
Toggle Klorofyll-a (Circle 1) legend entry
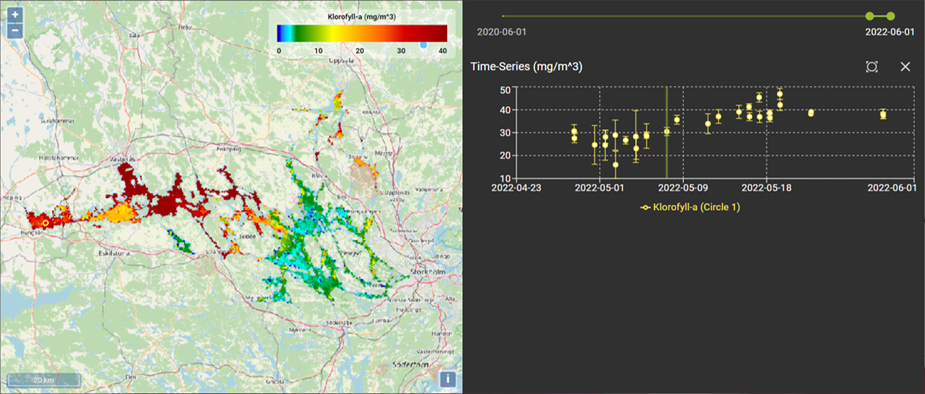click(691, 208)
